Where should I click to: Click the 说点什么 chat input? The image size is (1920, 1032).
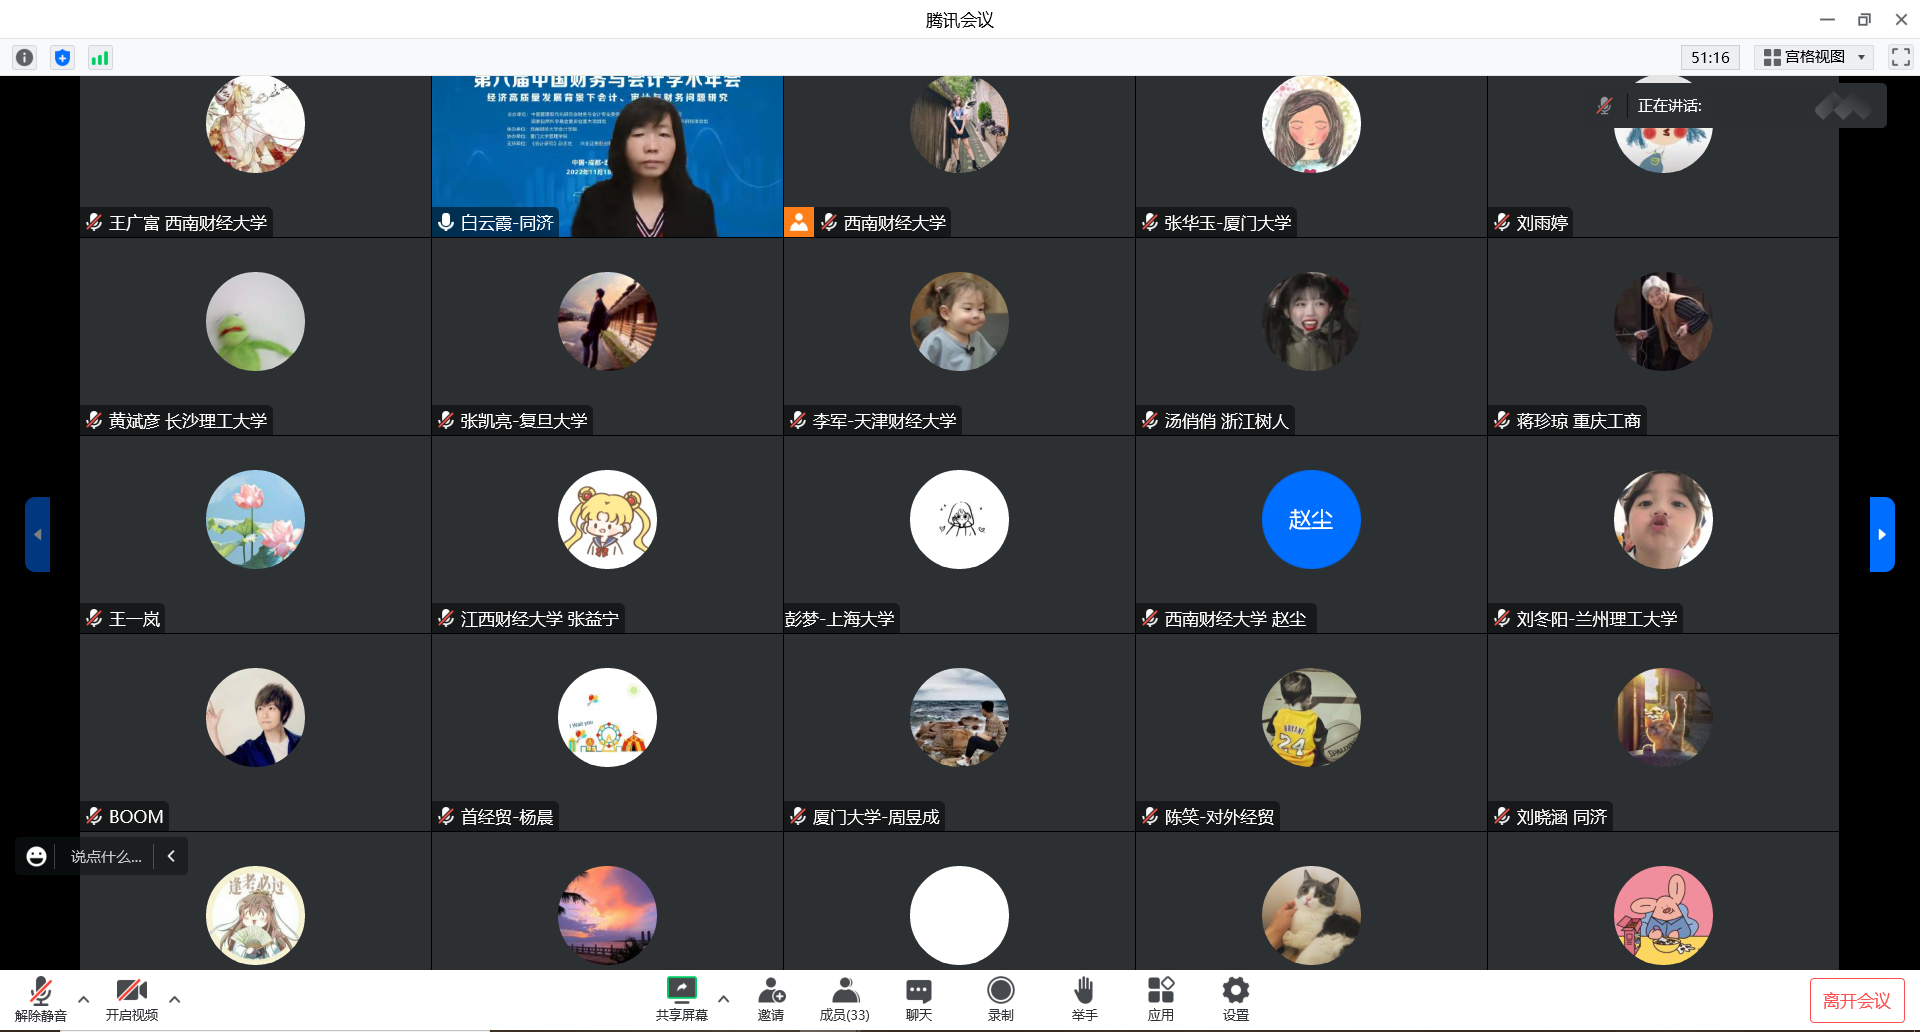tap(106, 857)
